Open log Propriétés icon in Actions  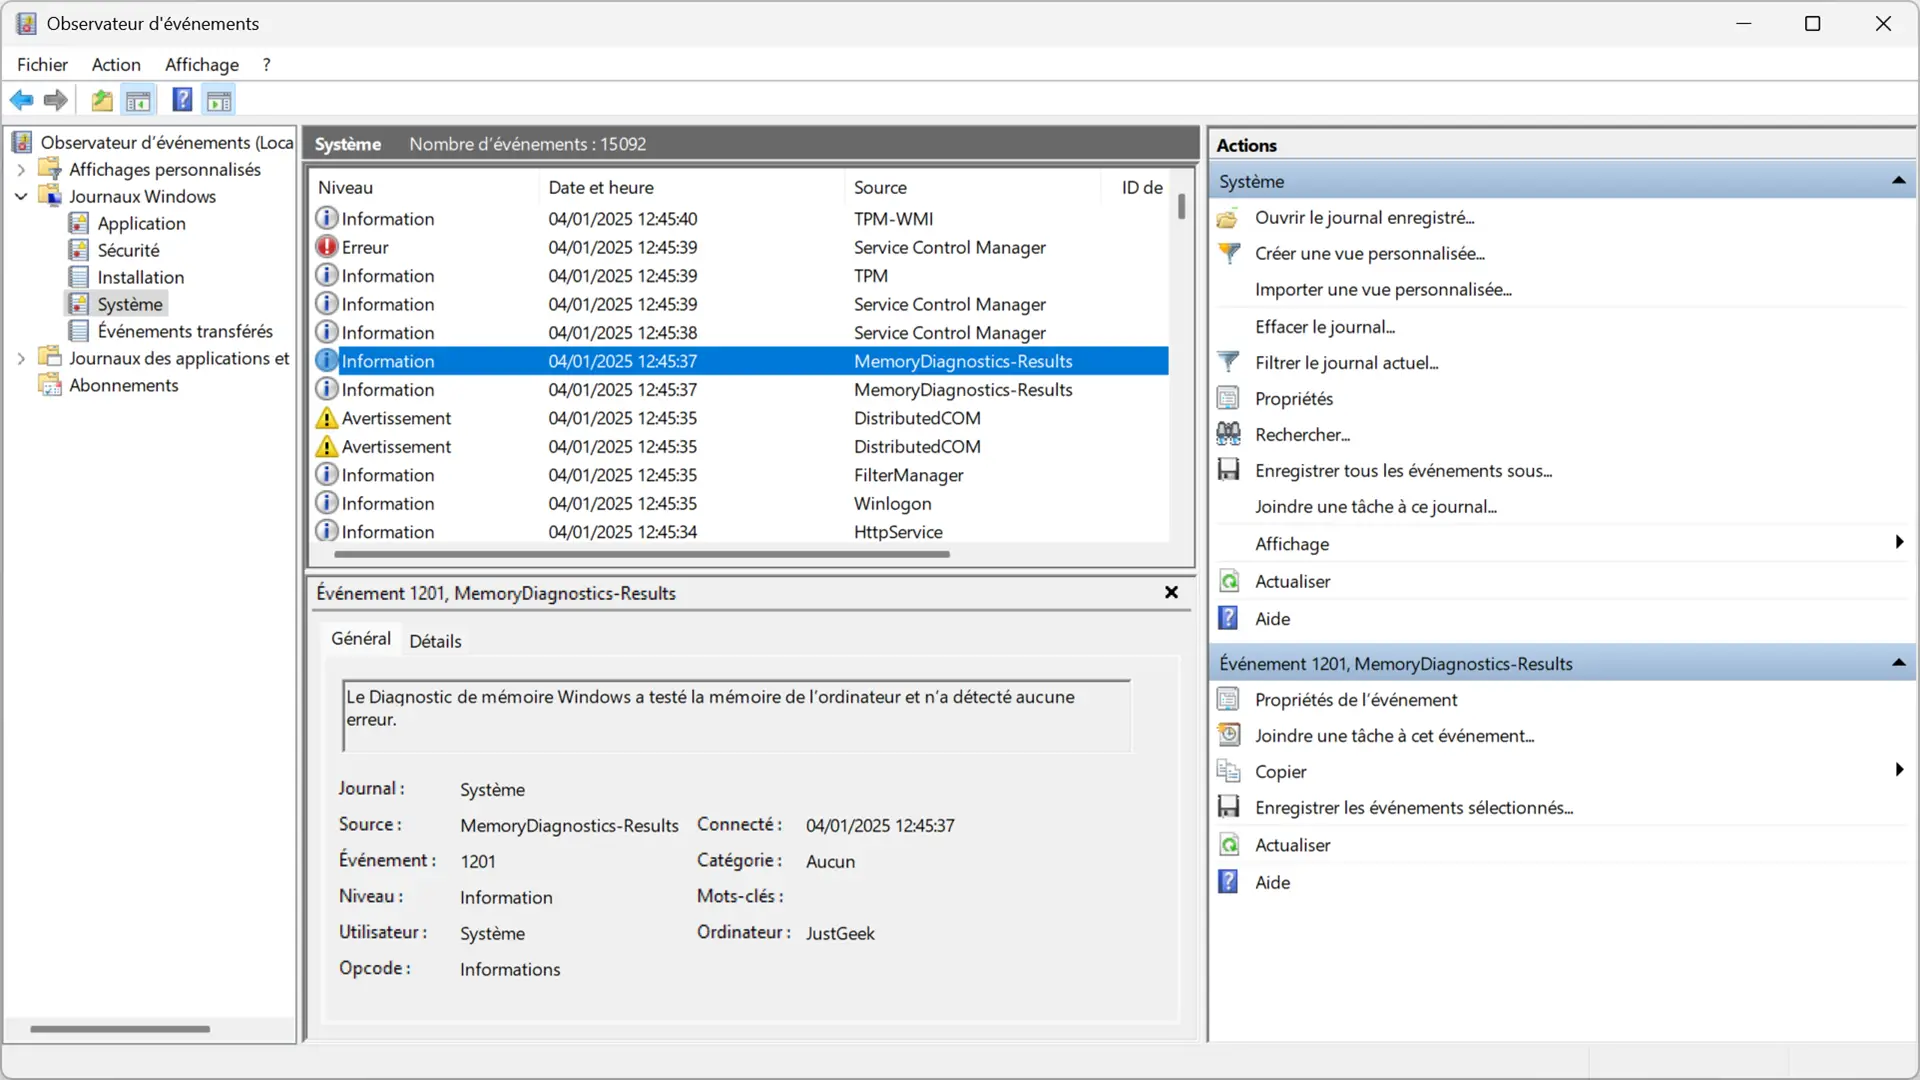coord(1229,398)
